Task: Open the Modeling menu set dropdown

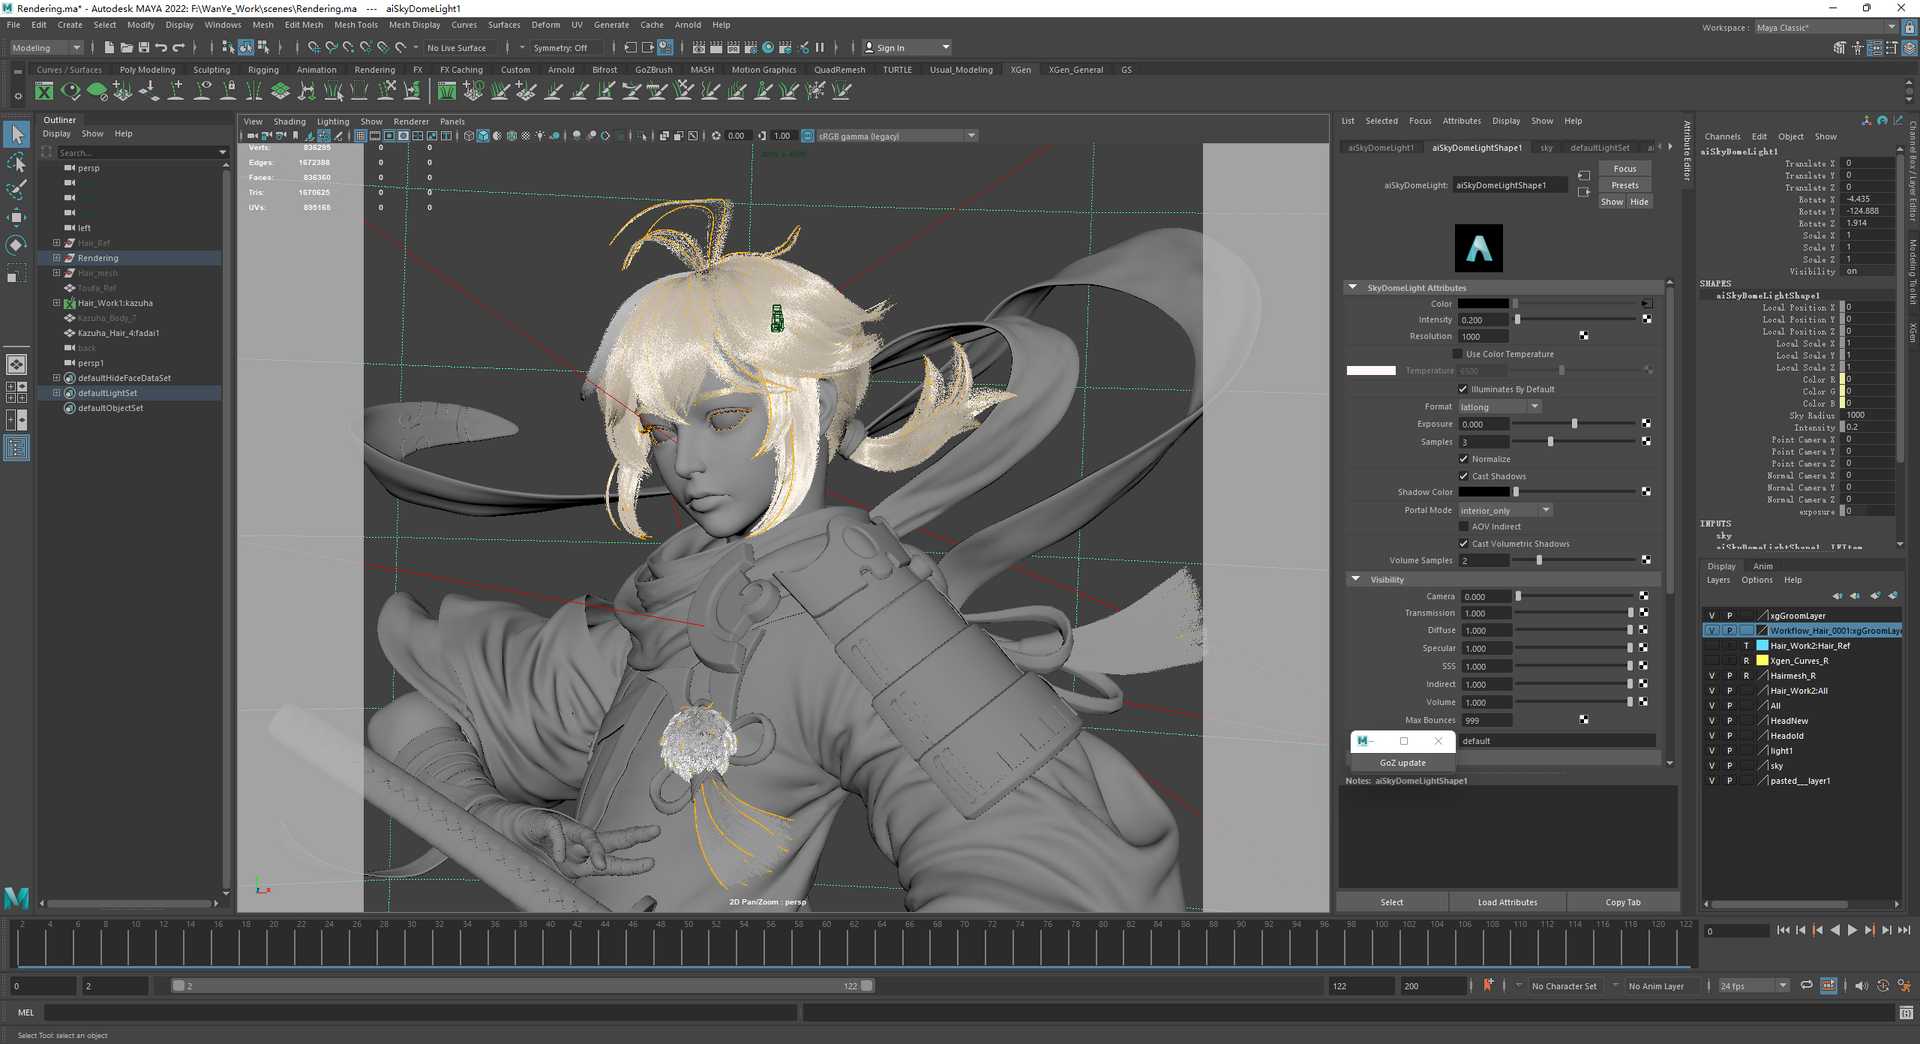Action: (46, 47)
